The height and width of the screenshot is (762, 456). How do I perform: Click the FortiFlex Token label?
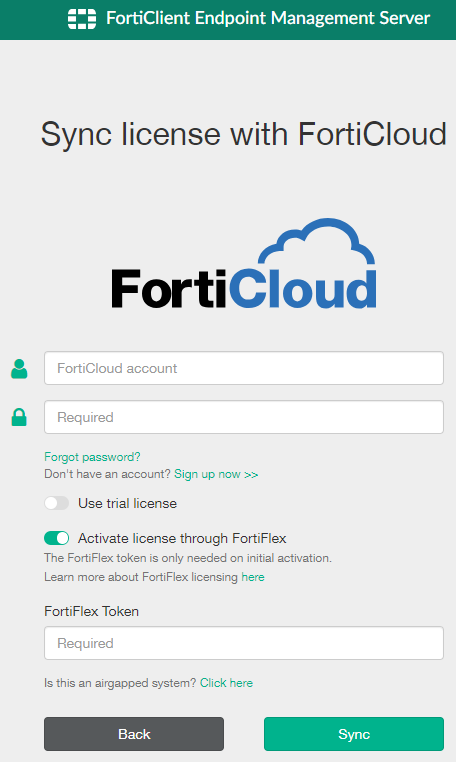point(91,611)
